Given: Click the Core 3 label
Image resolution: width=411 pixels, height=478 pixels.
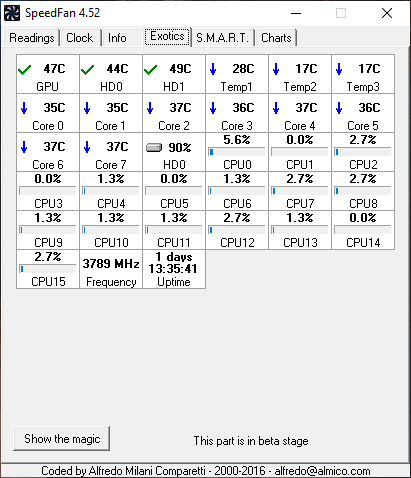Looking at the screenshot, I should [x=237, y=126].
